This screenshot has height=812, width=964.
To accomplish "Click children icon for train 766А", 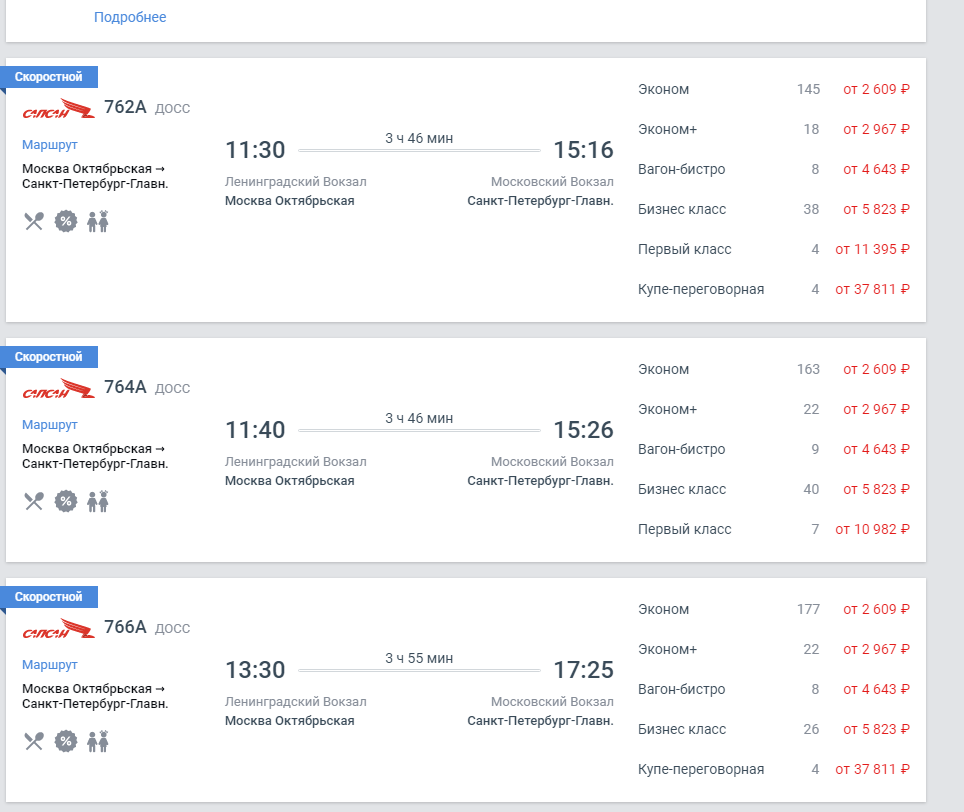I will 98,741.
